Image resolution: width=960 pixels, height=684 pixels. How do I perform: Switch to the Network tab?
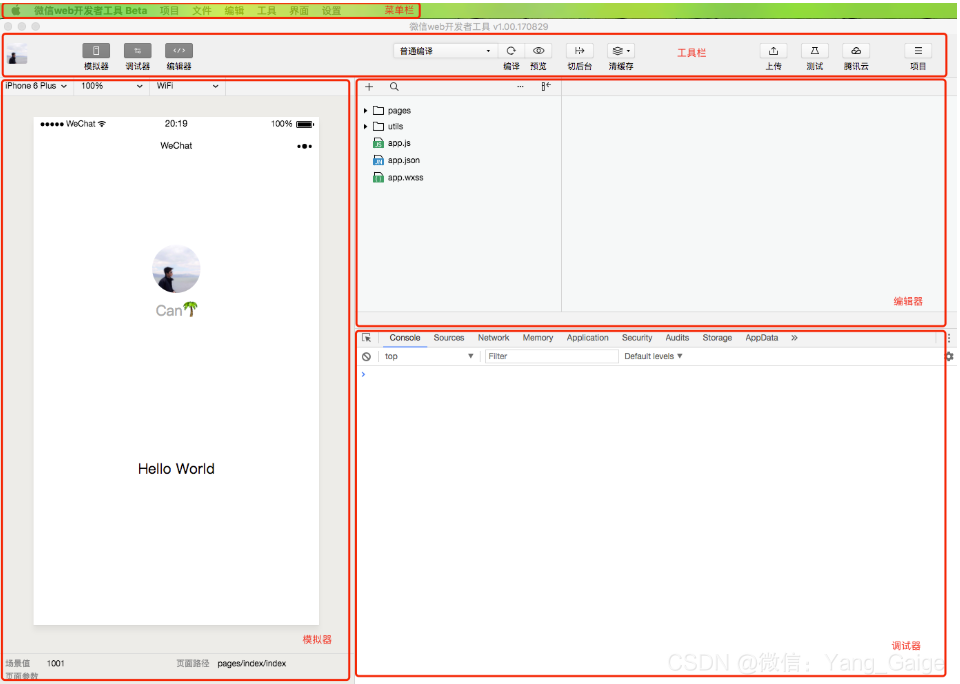493,338
